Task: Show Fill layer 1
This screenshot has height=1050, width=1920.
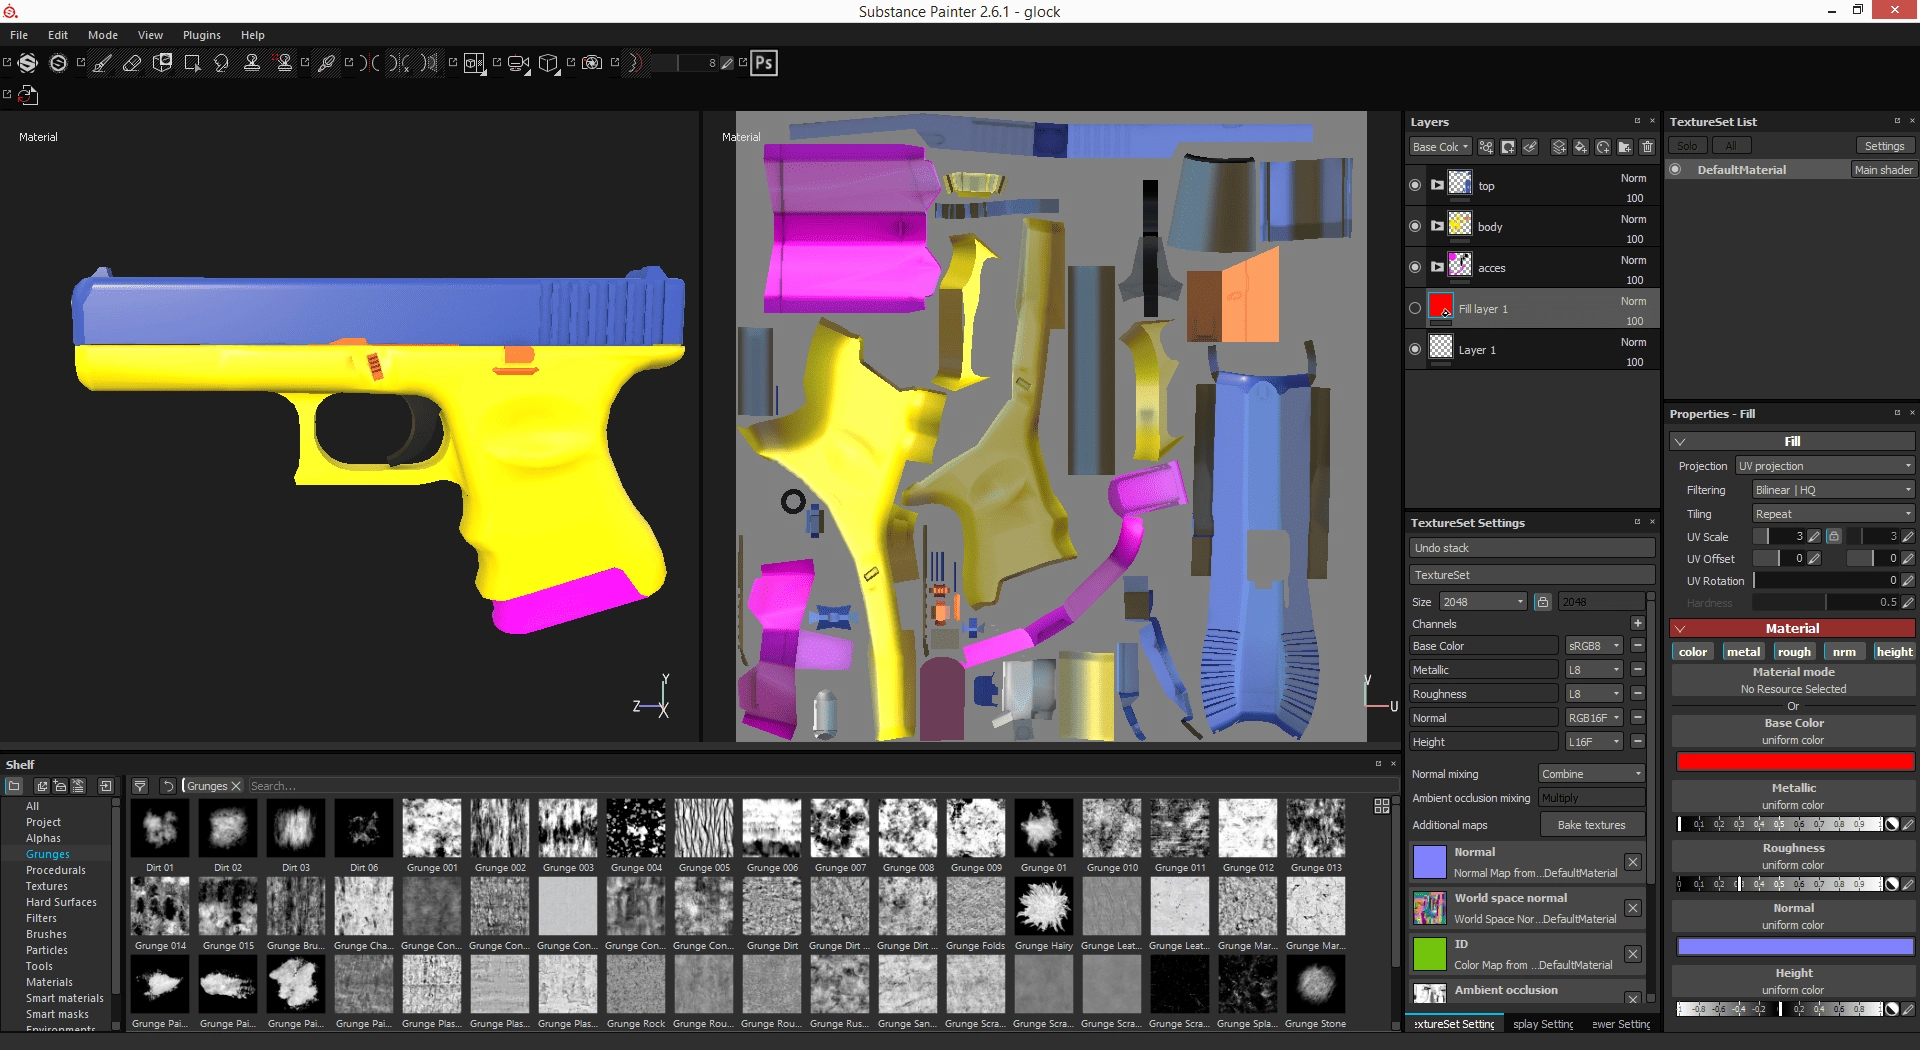Action: point(1415,308)
